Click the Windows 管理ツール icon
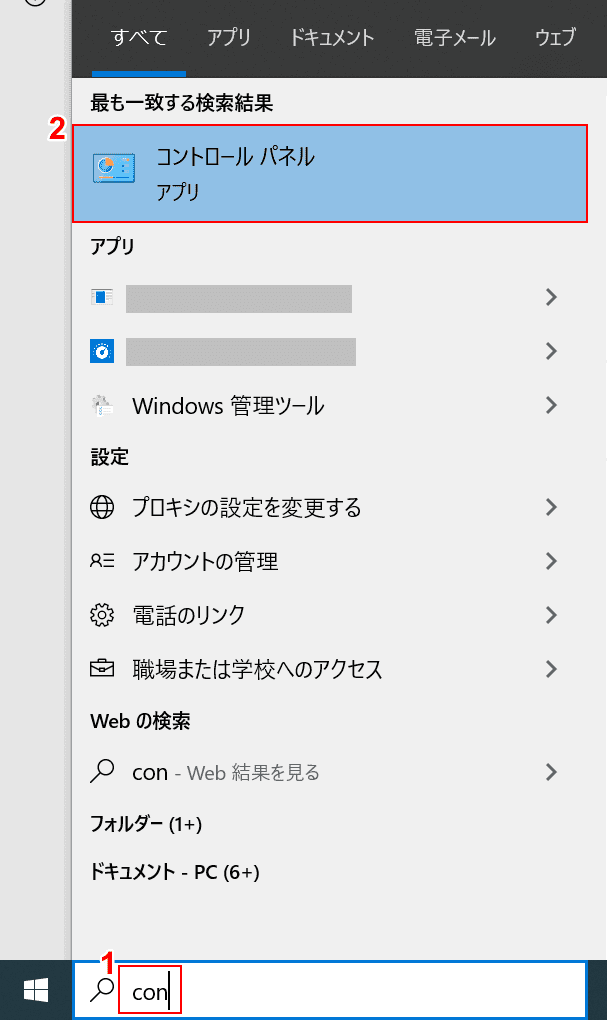This screenshot has width=607, height=1020. click(x=102, y=405)
